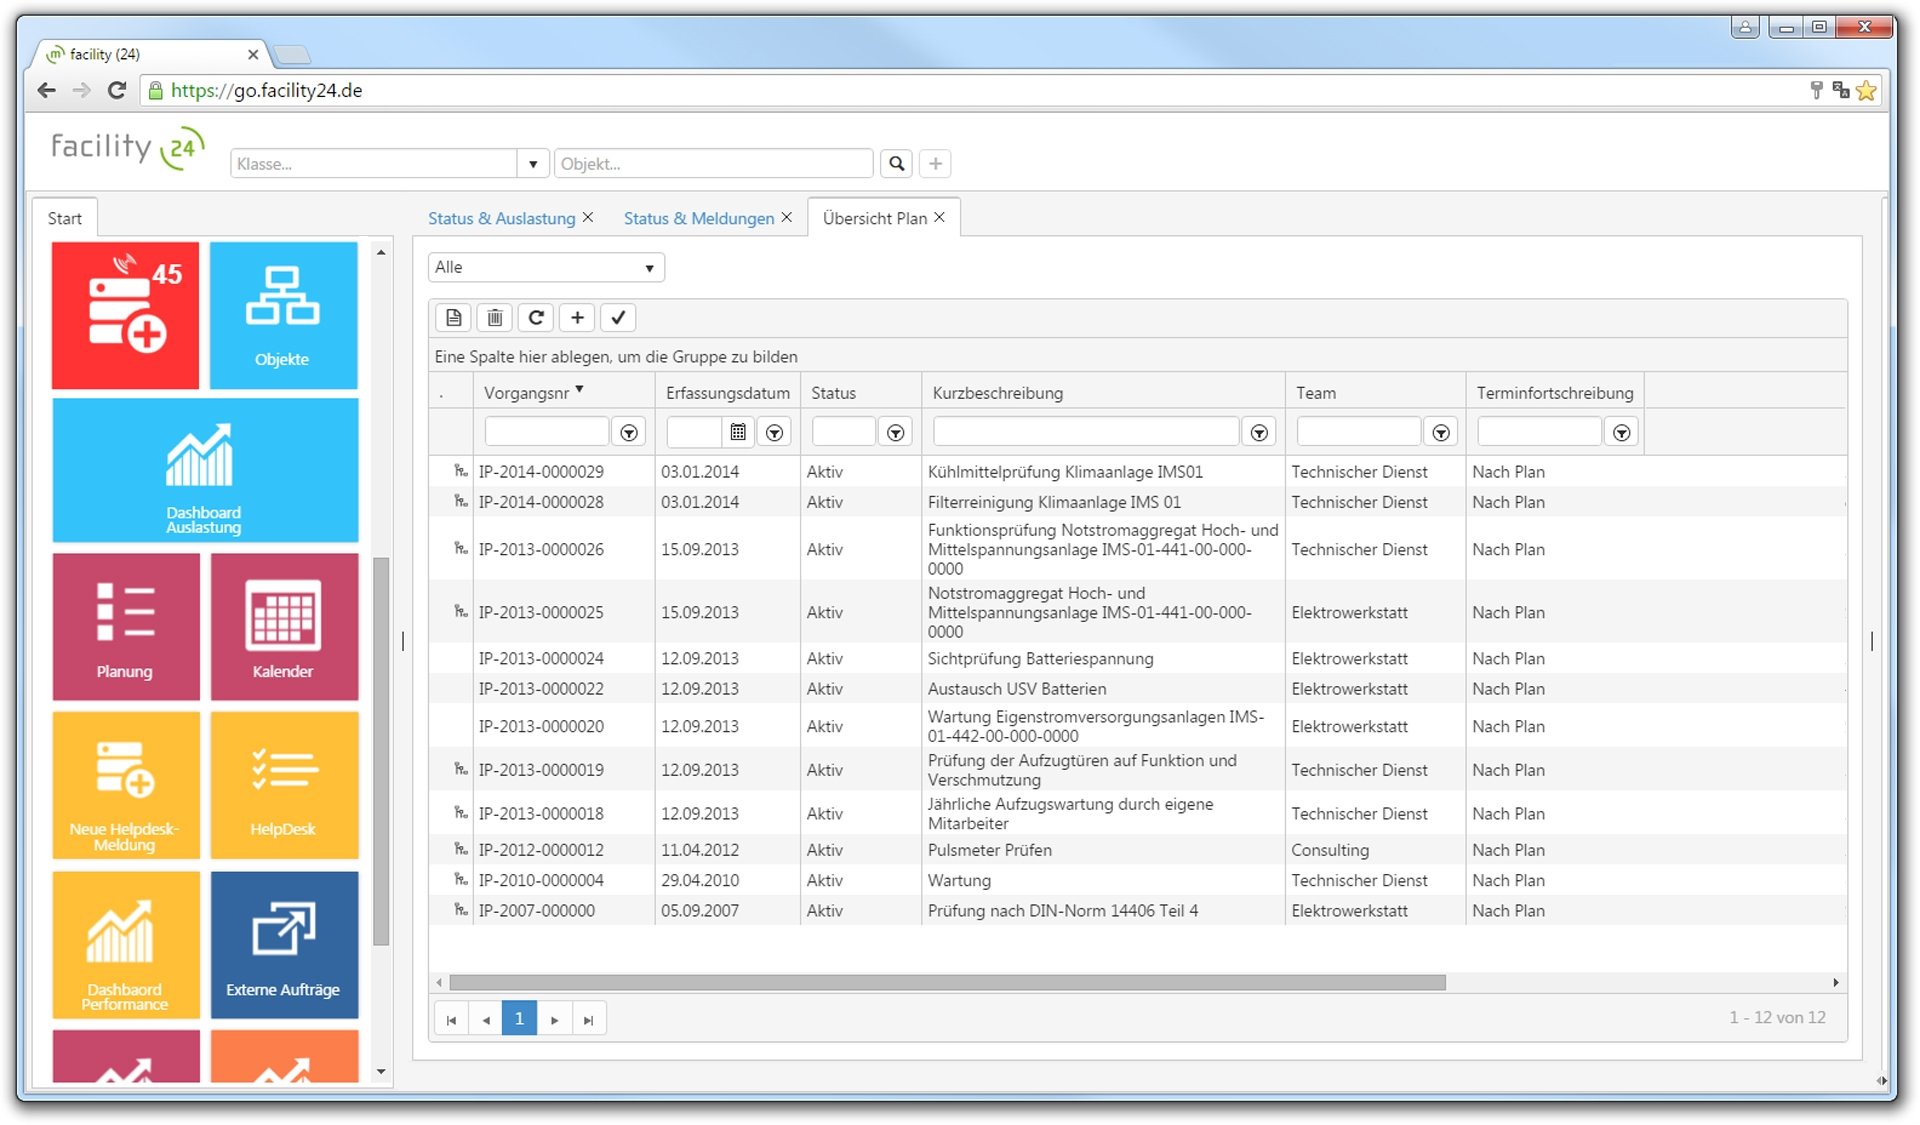Select the Start tab
Screen dimensions: 1920x1125
click(65, 218)
